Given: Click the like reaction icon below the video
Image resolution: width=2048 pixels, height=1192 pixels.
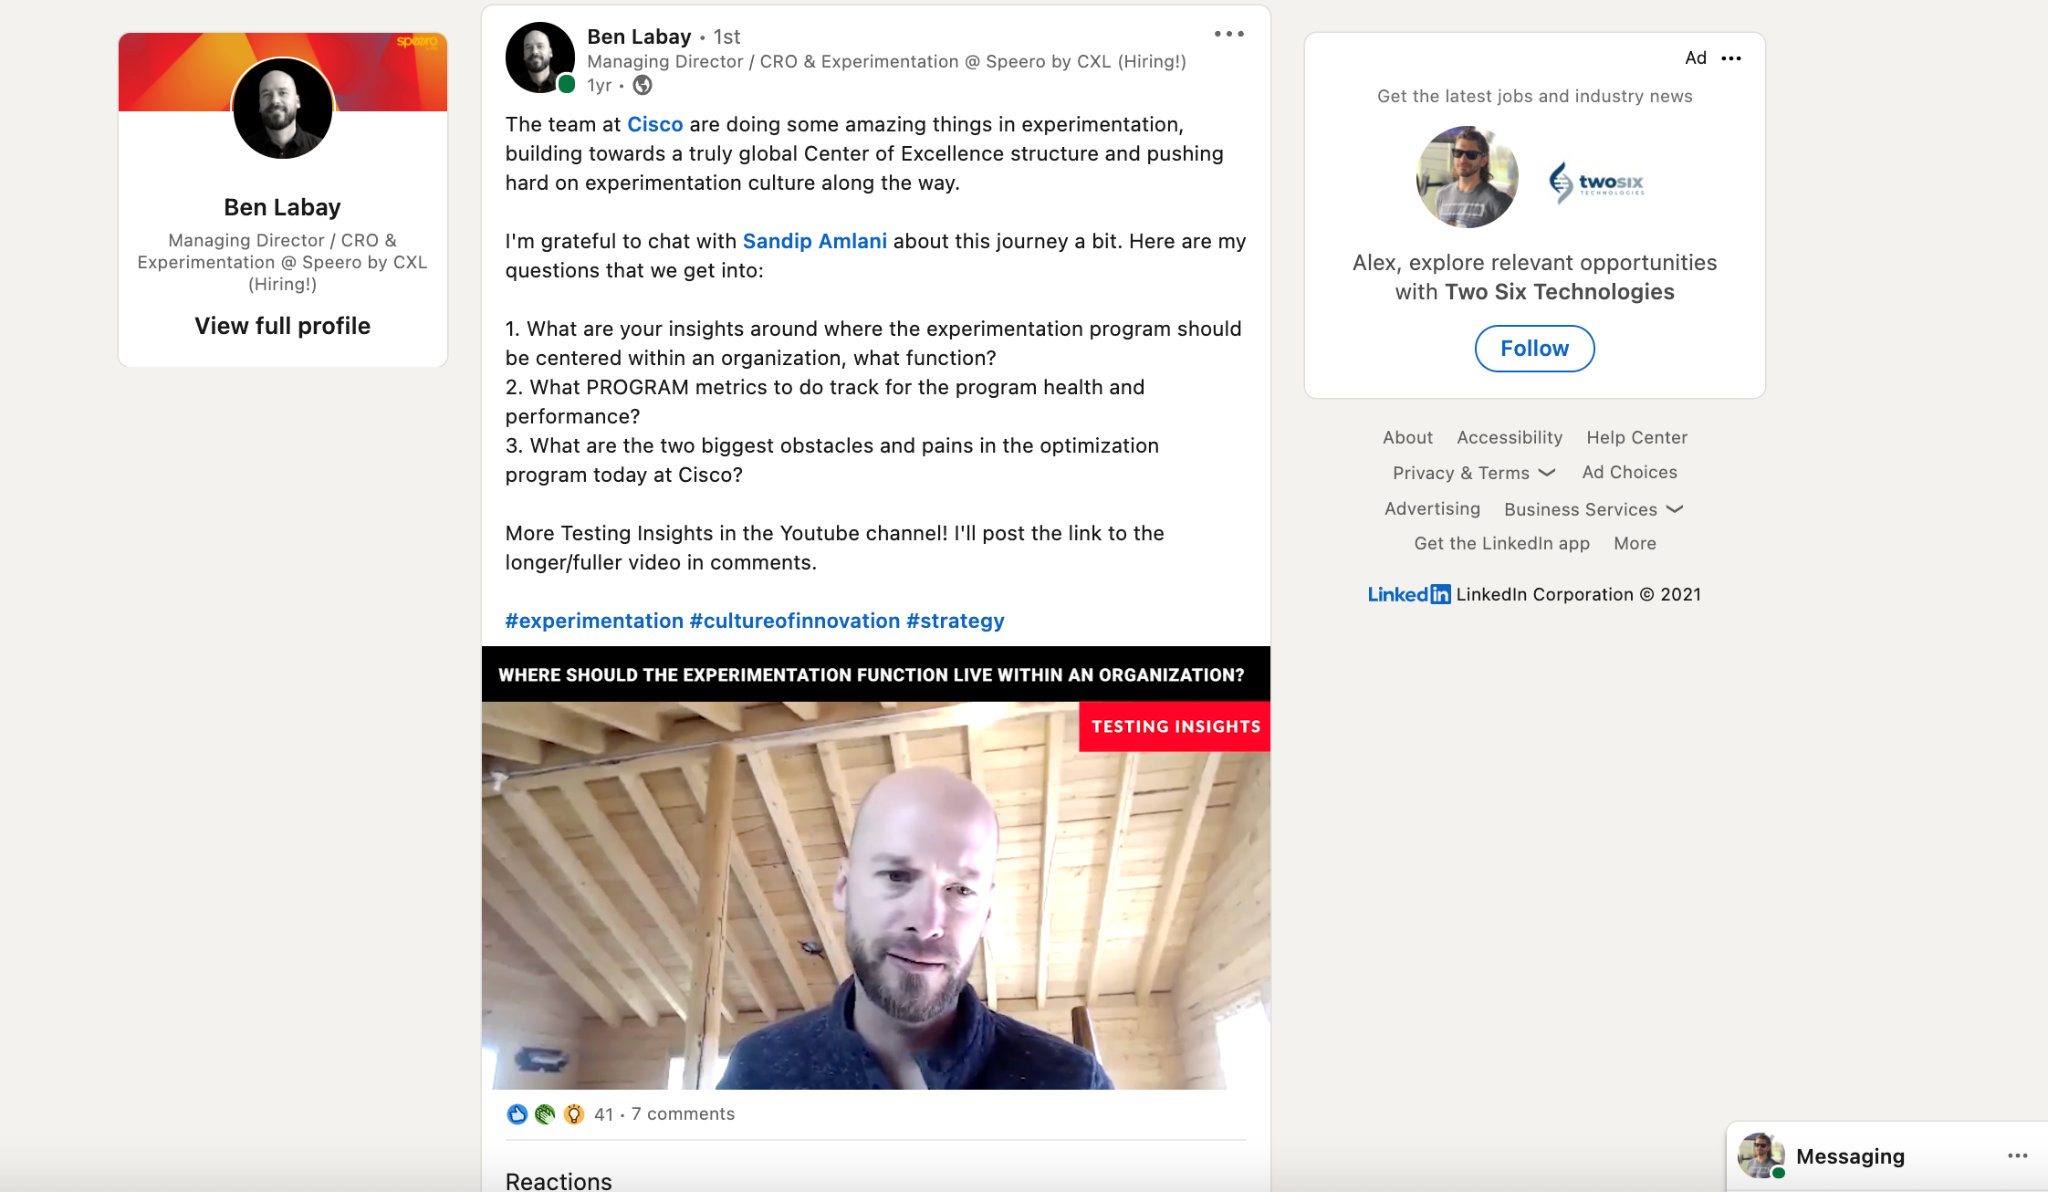Looking at the screenshot, I should pos(517,1114).
